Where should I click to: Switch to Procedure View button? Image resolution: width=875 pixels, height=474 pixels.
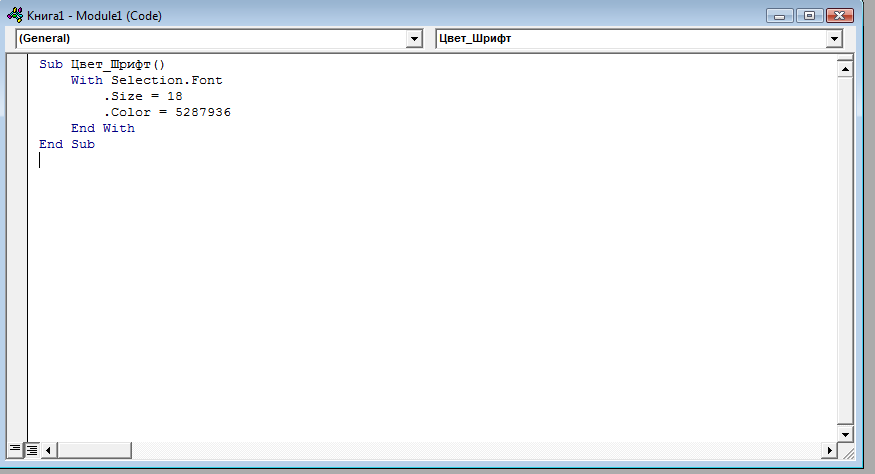pyautogui.click(x=15, y=449)
